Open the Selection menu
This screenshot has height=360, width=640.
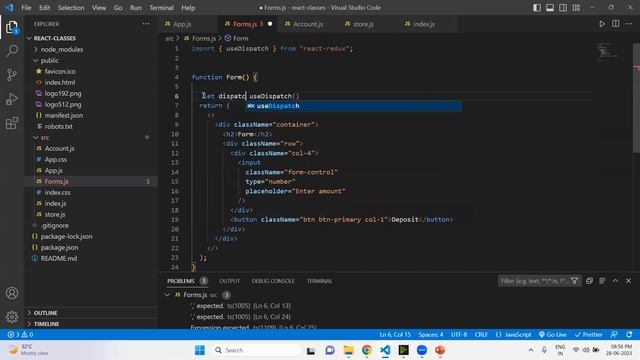[71, 8]
